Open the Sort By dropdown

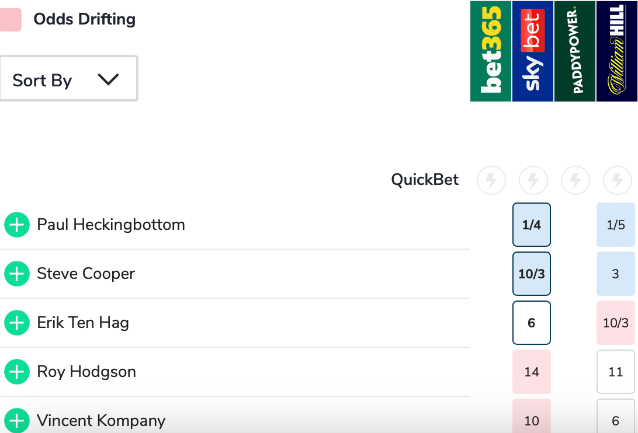click(68, 79)
